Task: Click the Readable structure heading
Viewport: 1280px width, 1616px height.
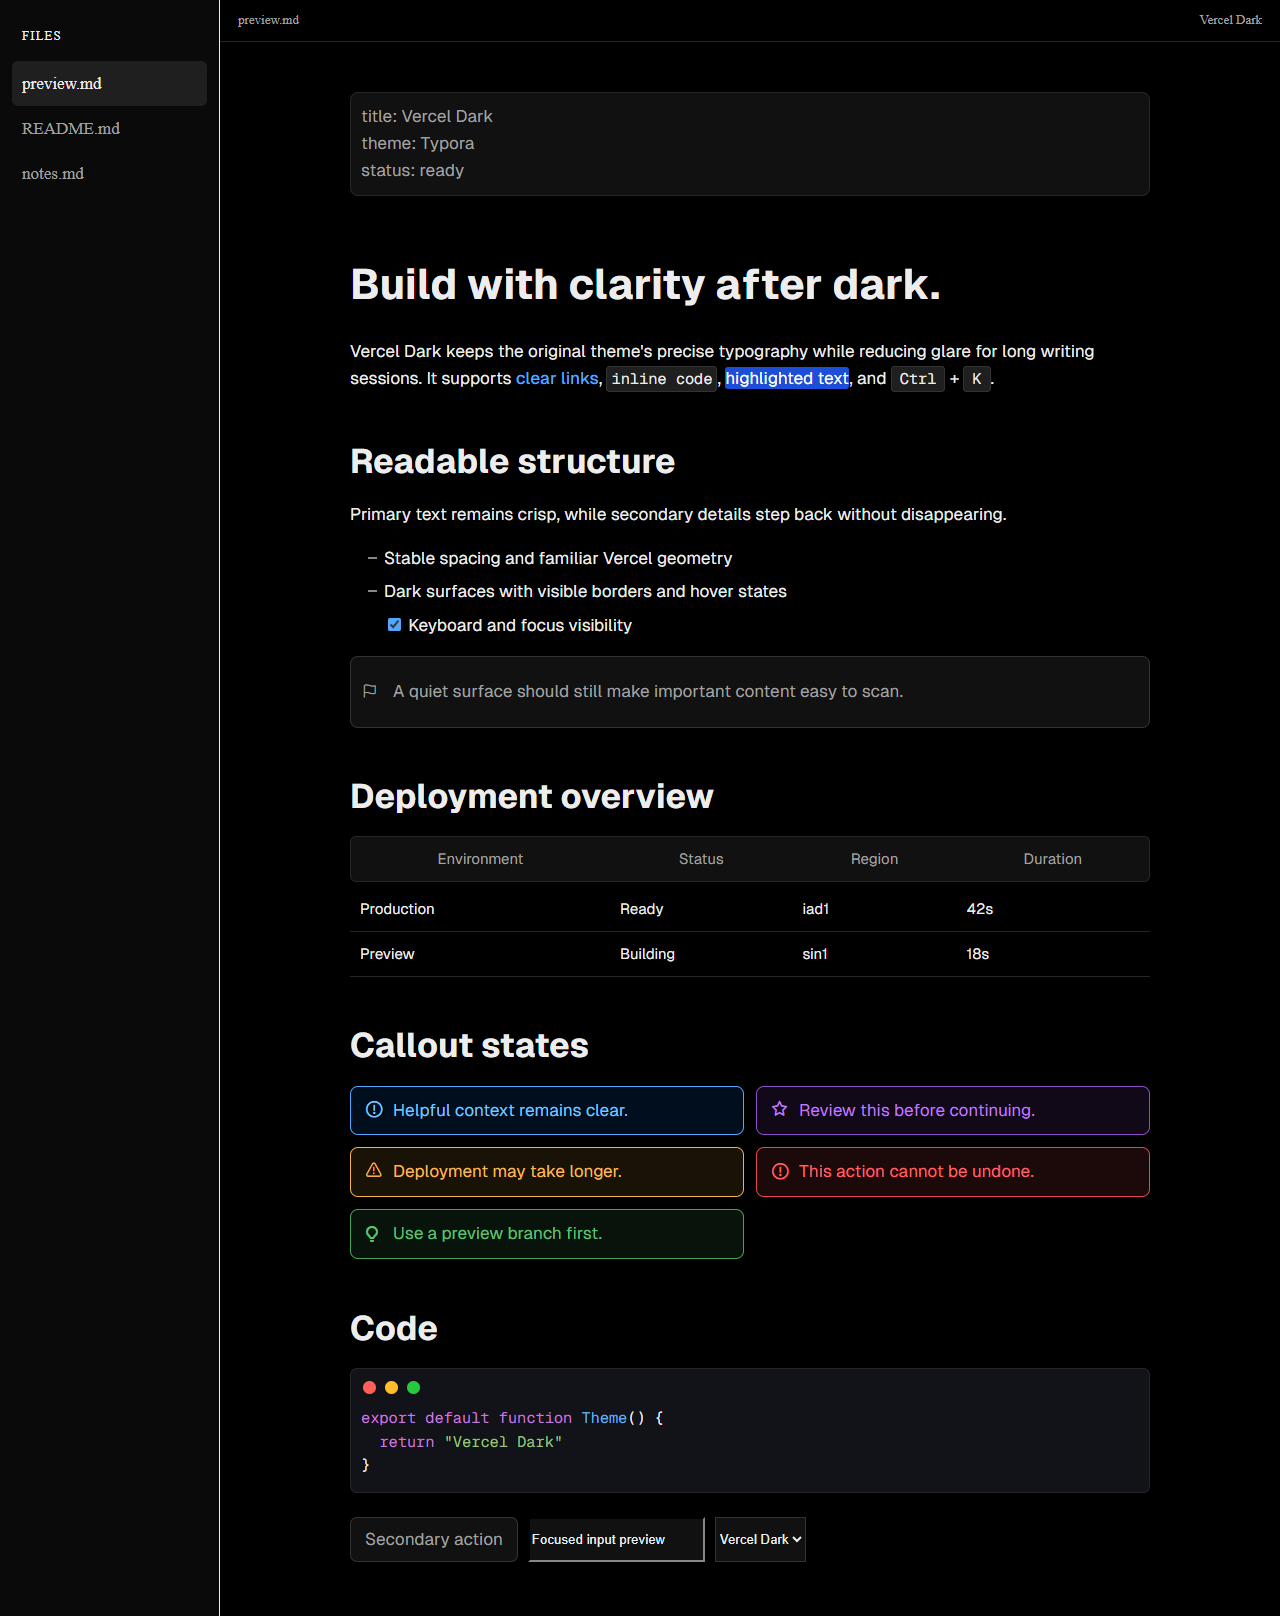Action: coord(512,461)
